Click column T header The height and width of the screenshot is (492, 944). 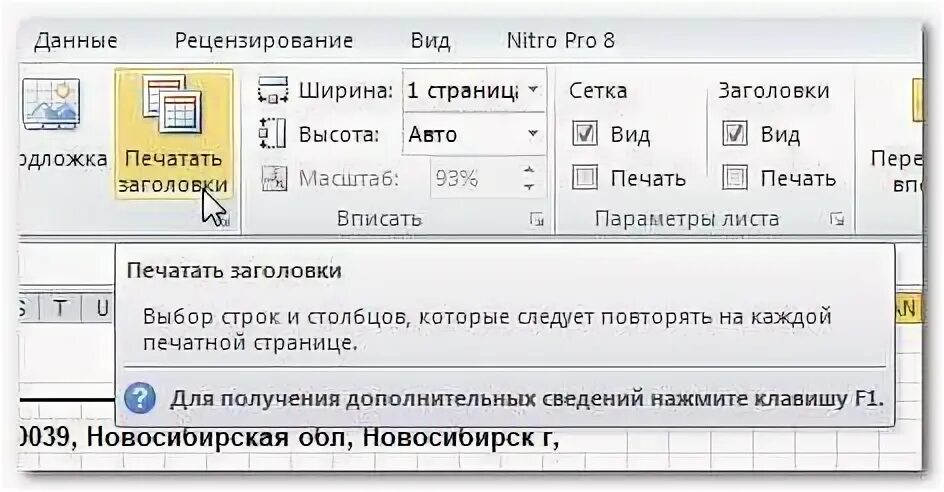60,309
